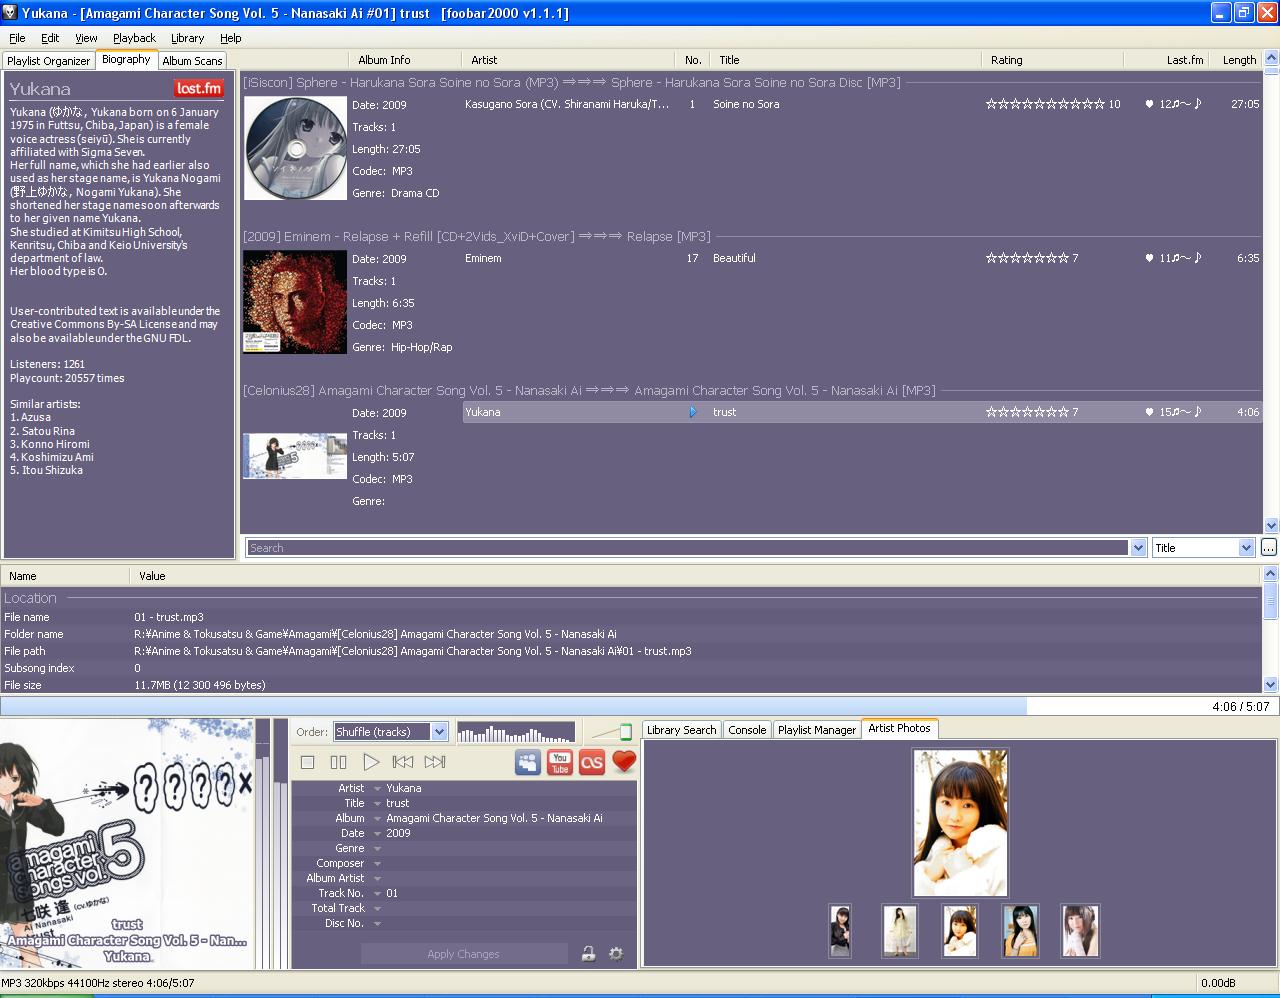Click the heart icon in Eminem Beautiful row

pos(1149,258)
